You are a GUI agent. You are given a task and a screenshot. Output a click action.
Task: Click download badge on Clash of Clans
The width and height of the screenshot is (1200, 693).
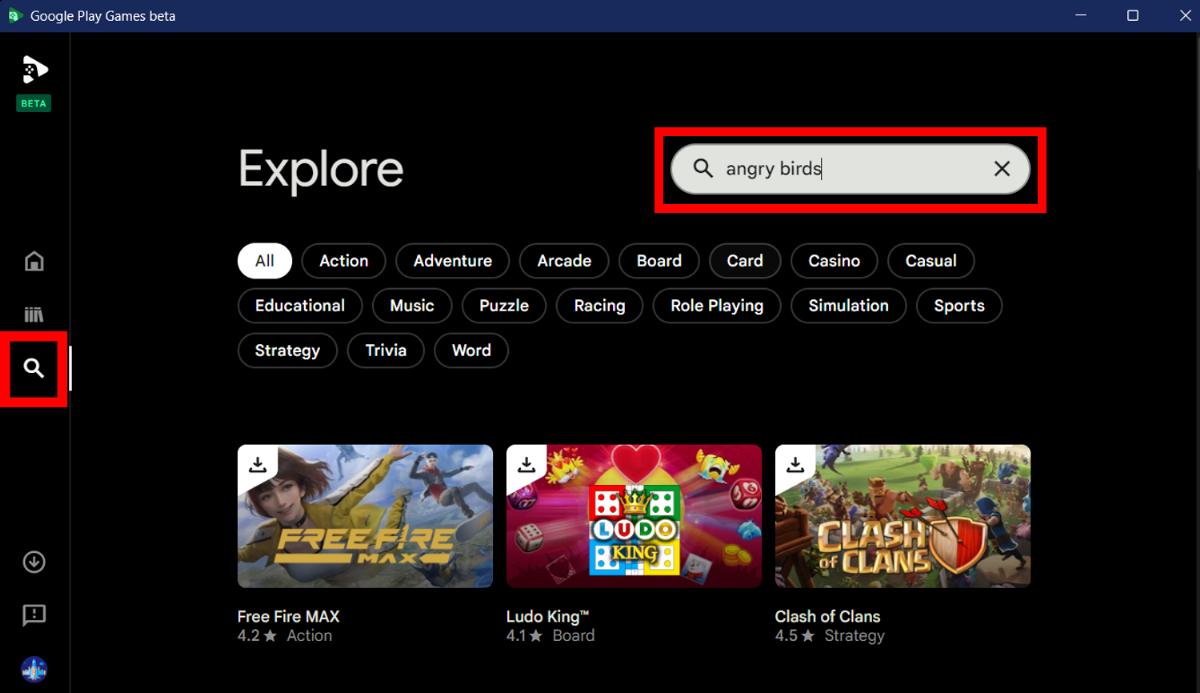pos(795,464)
